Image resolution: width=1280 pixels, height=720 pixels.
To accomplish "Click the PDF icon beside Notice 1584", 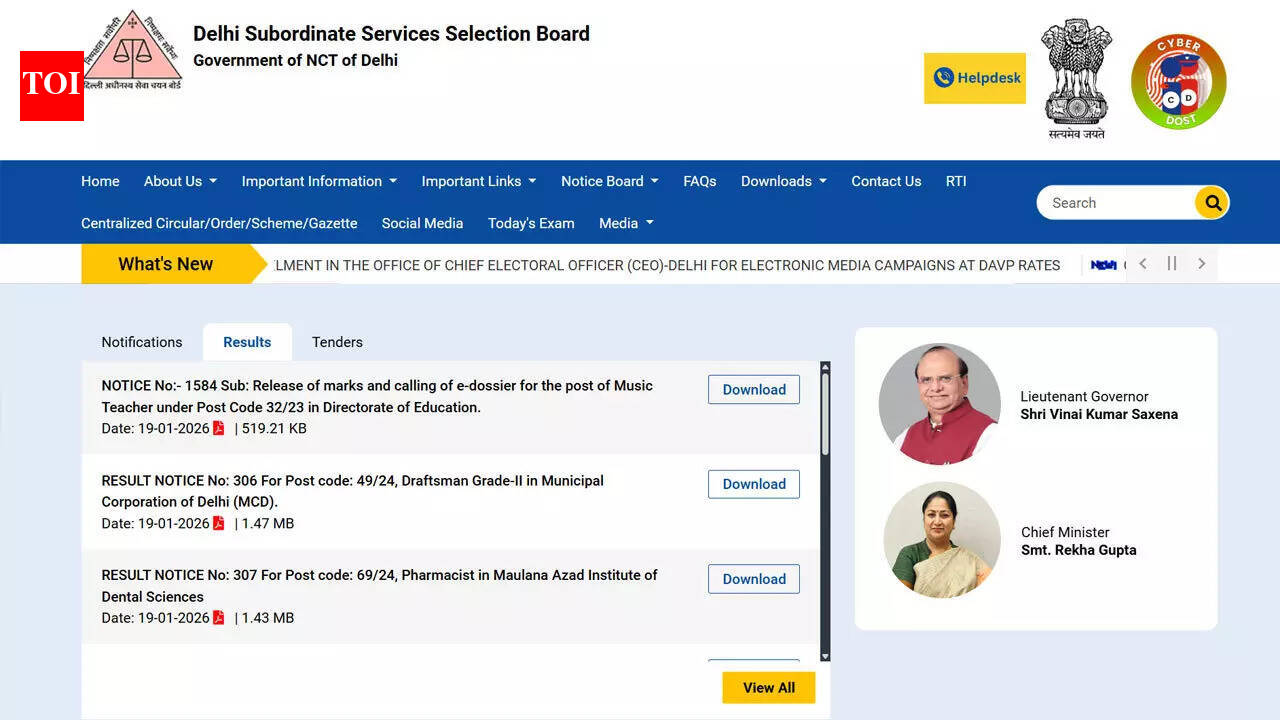I will 219,428.
